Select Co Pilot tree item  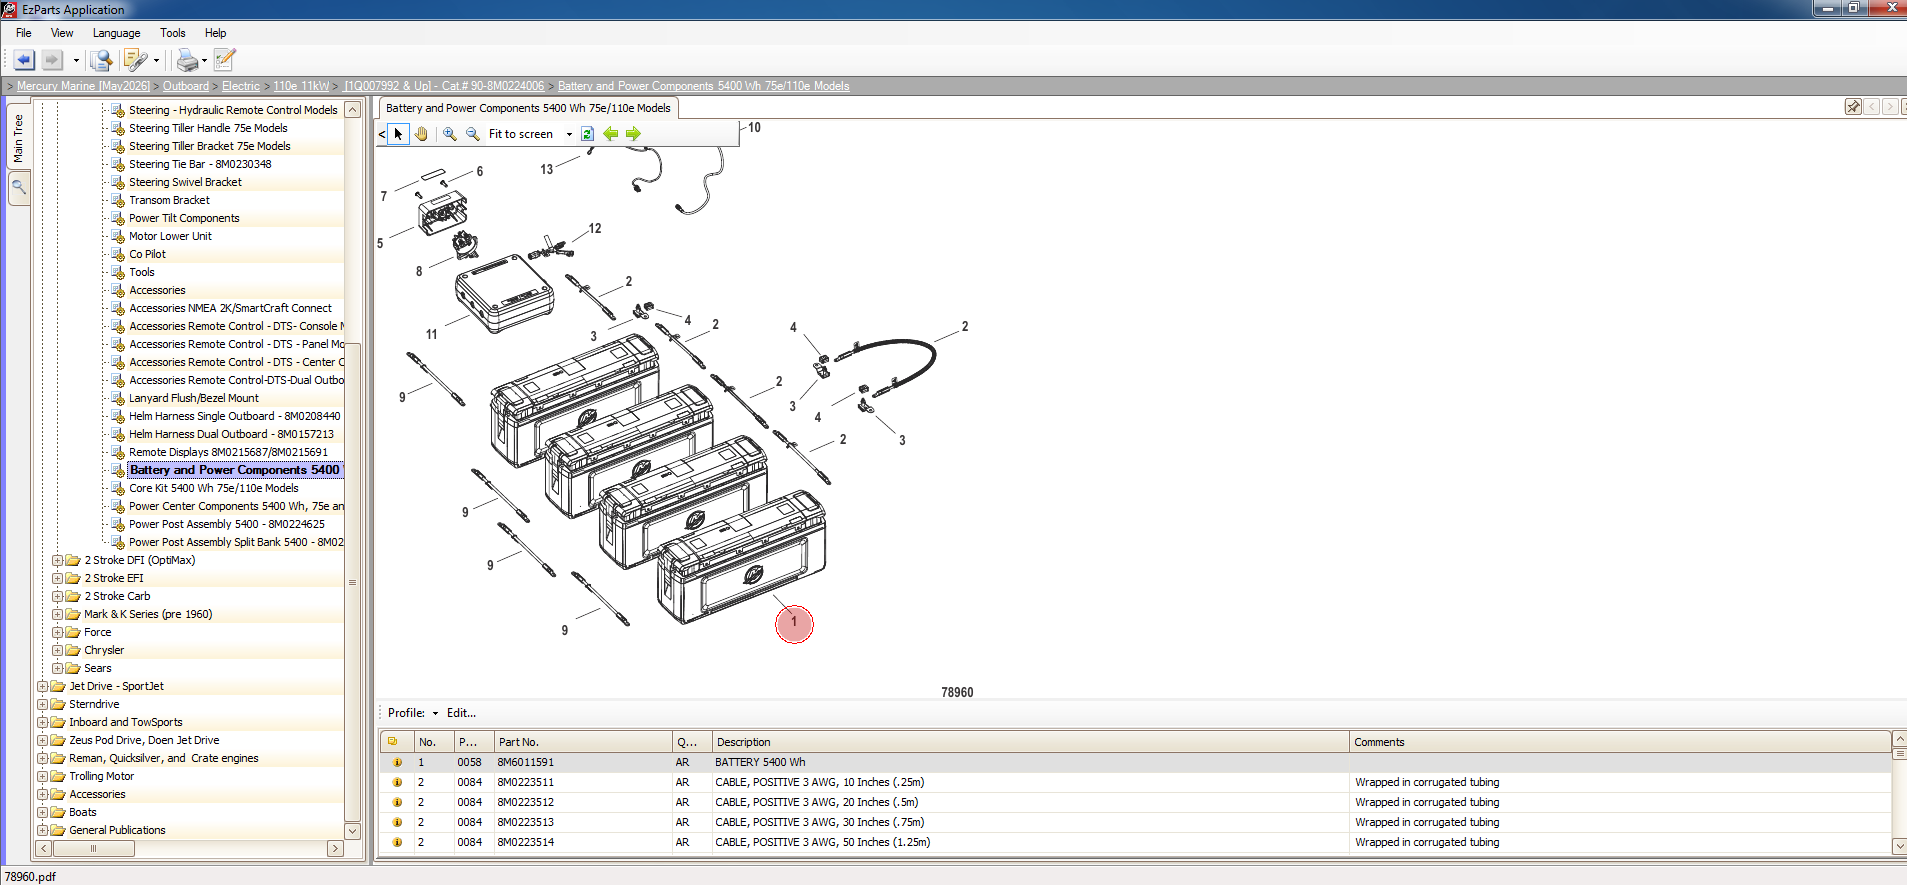coord(147,254)
